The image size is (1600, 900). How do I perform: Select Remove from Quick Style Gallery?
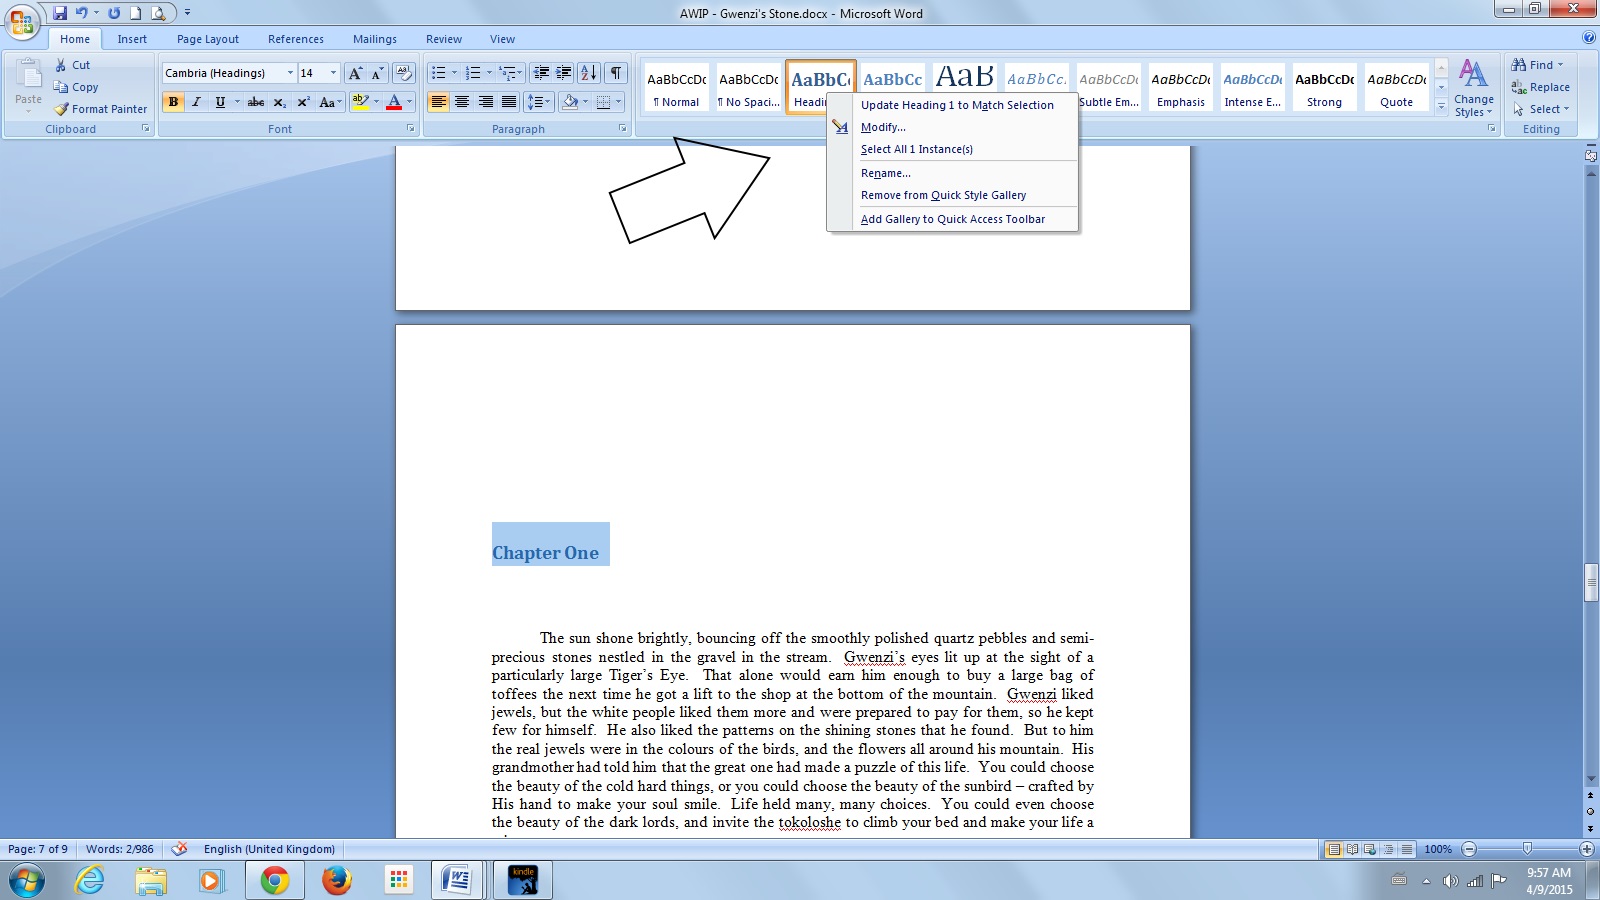pos(943,195)
